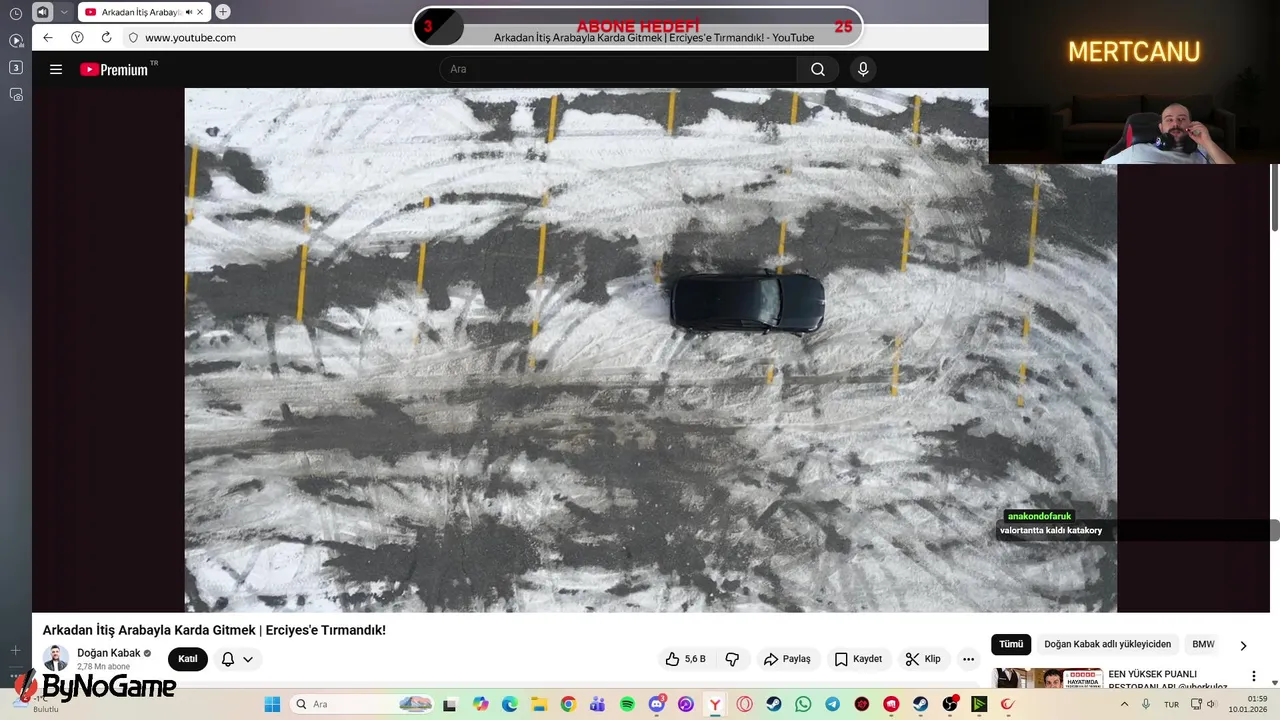This screenshot has width=1280, height=720.
Task: Mute audio on the YouTube tab
Action: tap(189, 12)
